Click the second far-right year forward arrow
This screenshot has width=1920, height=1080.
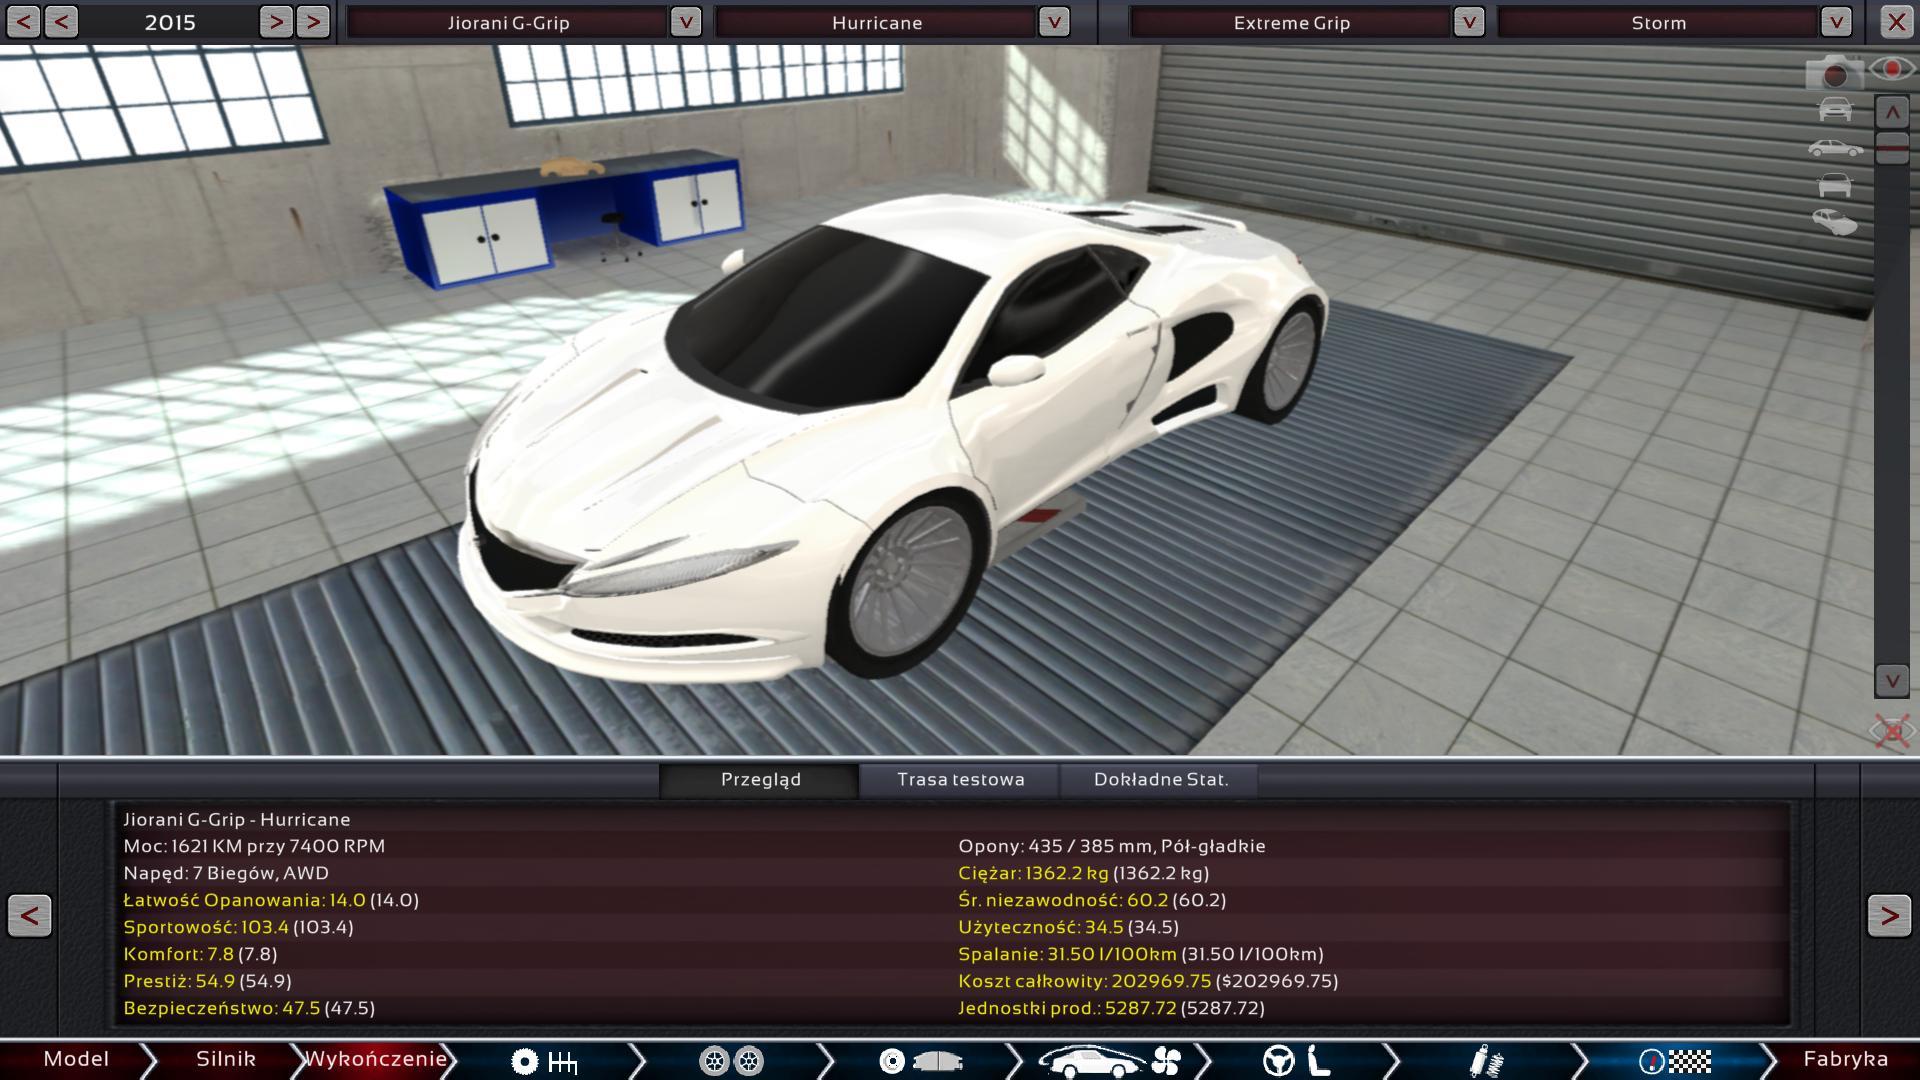313,22
